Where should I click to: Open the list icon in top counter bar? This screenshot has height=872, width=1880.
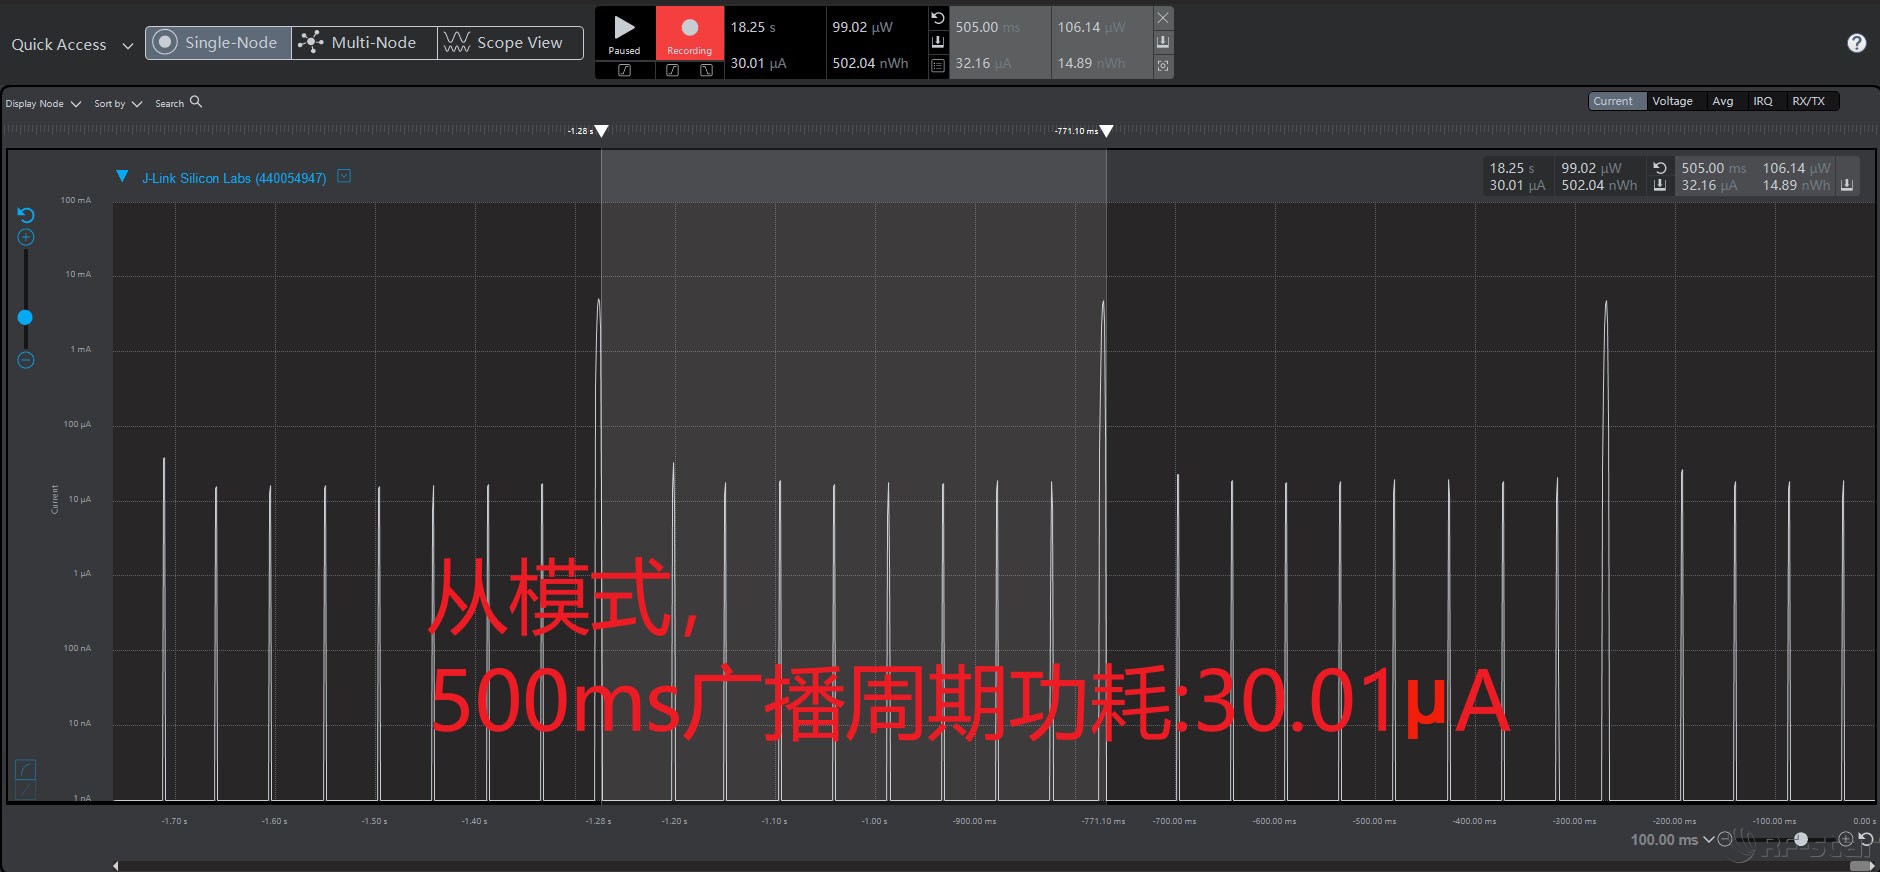click(x=938, y=66)
